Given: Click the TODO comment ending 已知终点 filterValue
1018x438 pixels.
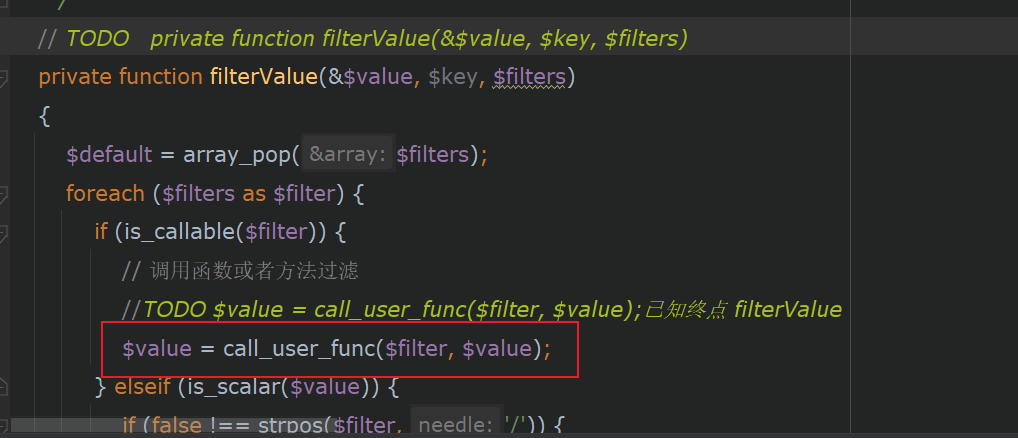Looking at the screenshot, I should [480, 310].
